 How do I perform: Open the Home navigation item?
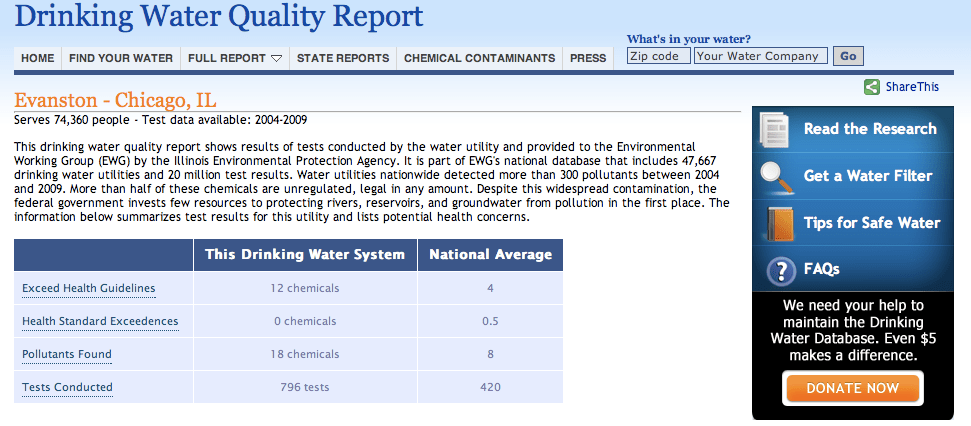click(x=38, y=58)
